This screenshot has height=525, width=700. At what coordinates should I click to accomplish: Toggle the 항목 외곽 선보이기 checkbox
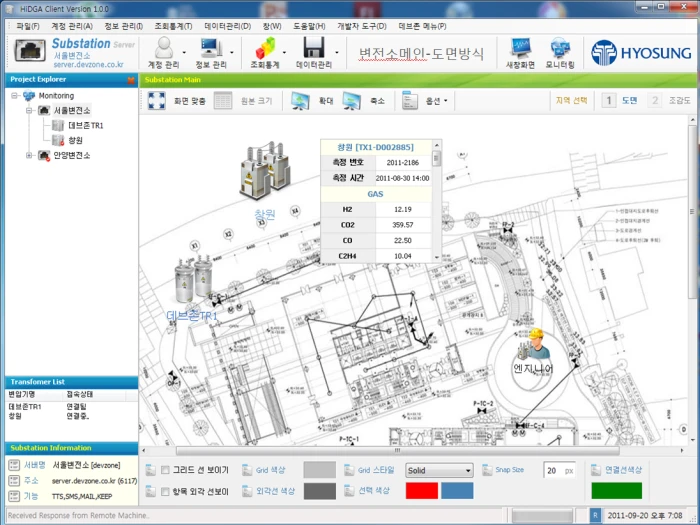(x=165, y=492)
